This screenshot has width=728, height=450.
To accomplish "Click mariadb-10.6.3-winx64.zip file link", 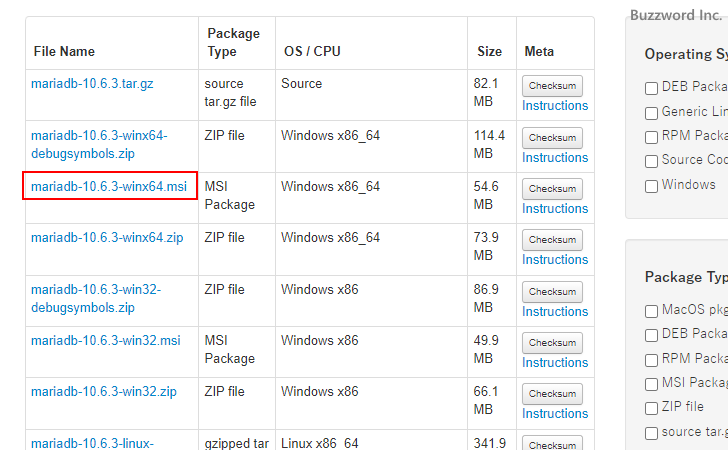I will pos(107,238).
